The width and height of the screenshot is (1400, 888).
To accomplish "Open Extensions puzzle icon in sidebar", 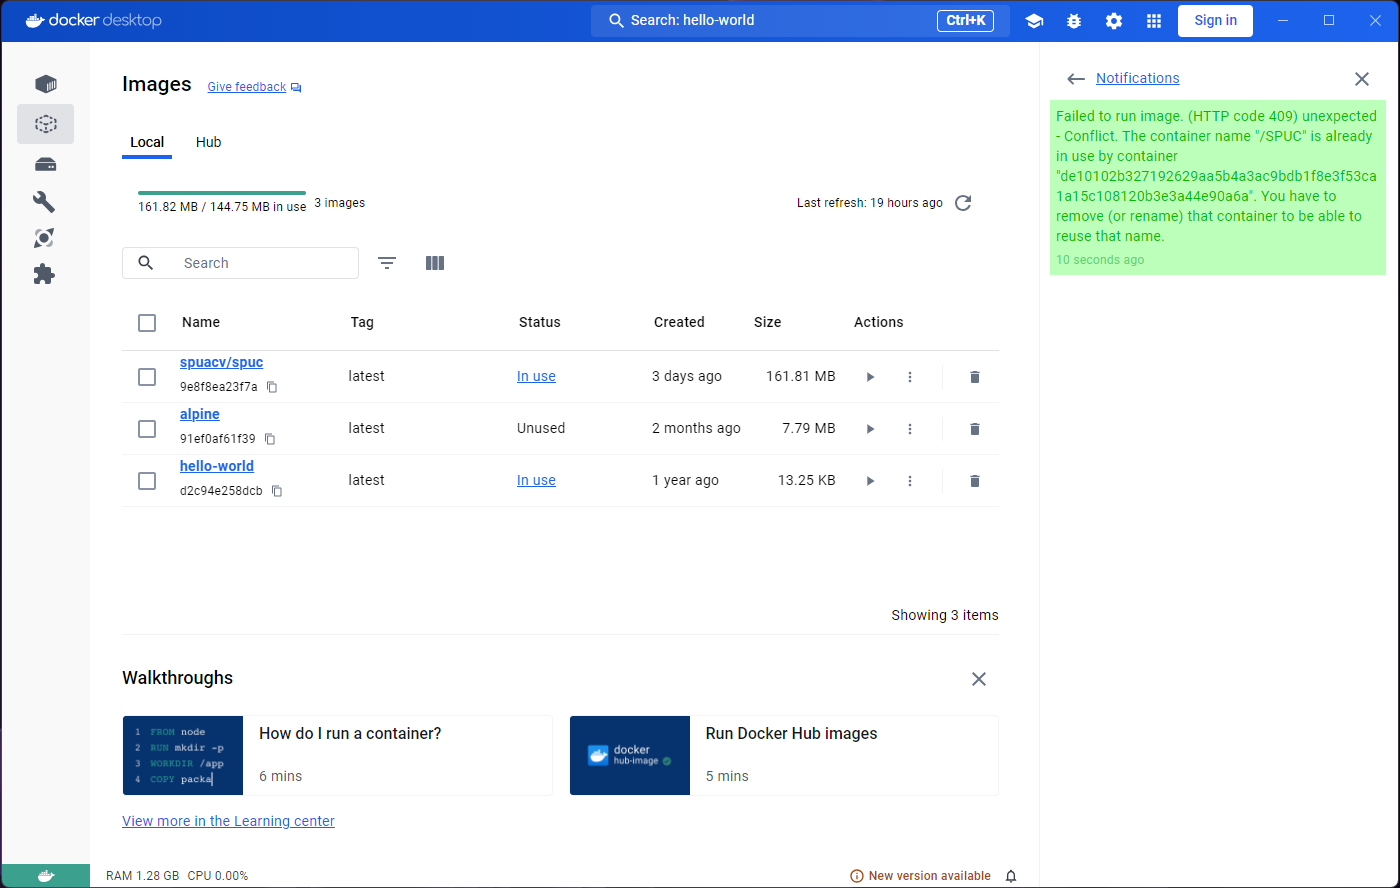I will (x=44, y=274).
